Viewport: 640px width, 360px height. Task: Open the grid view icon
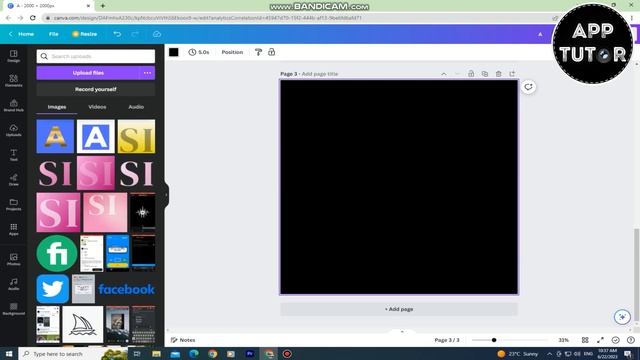click(585, 340)
